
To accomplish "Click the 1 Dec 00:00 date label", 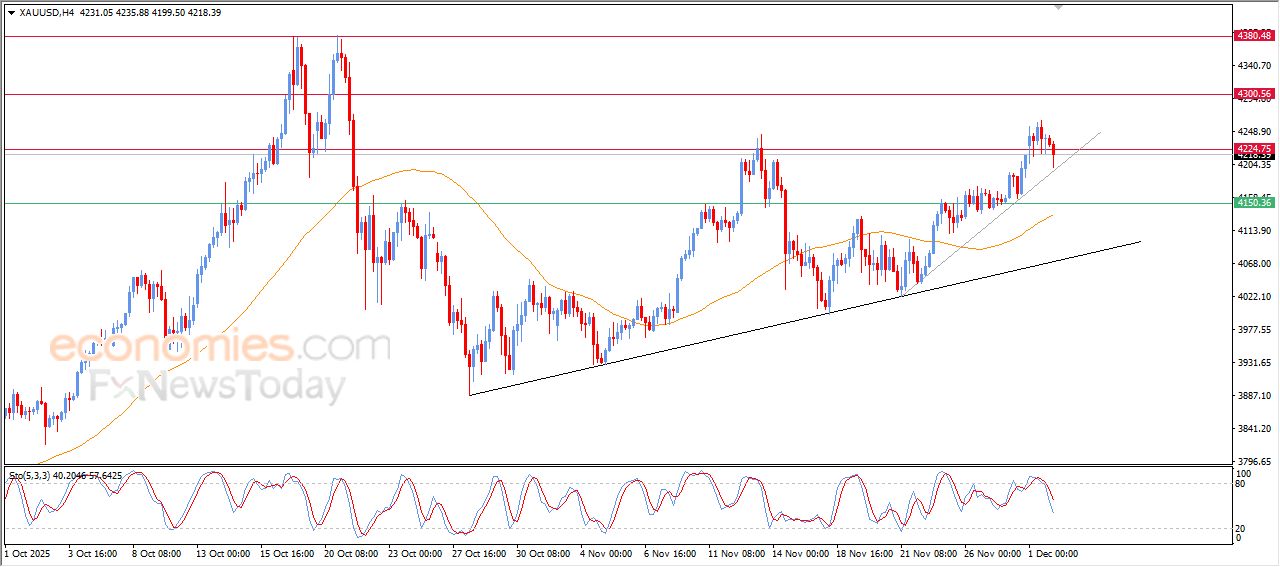I will coord(1052,553).
